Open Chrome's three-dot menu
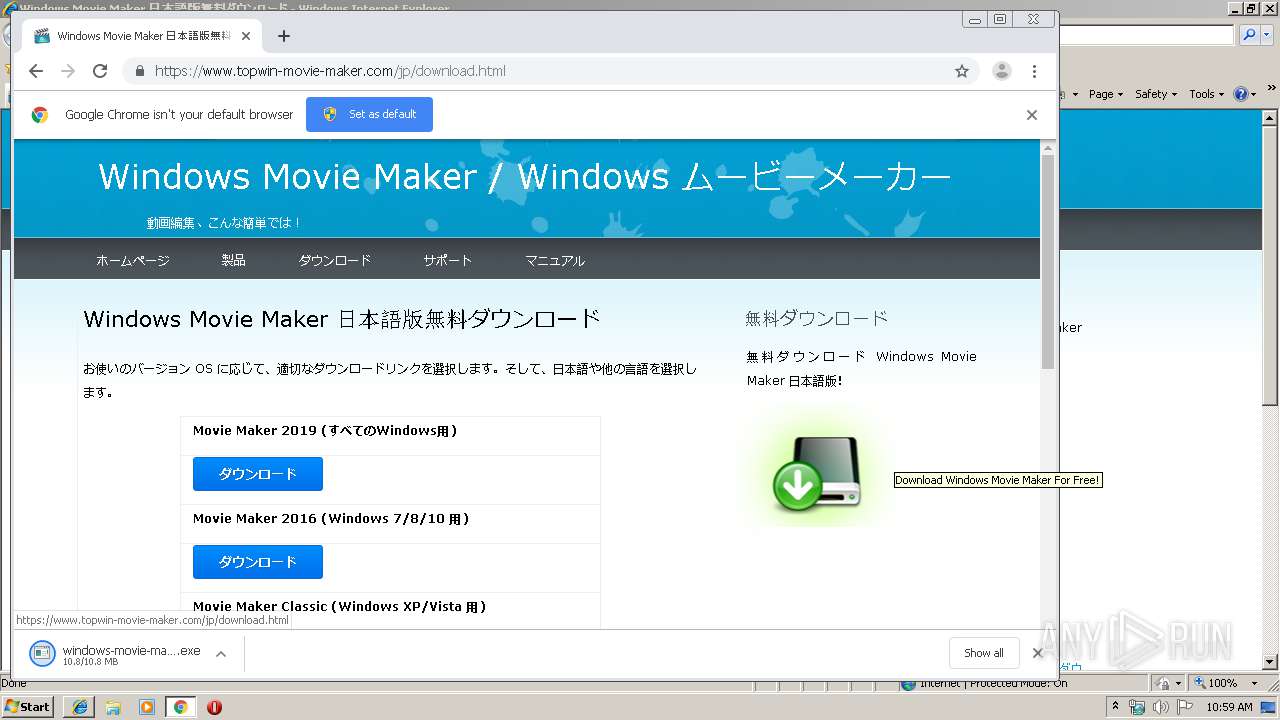Viewport: 1280px width, 720px height. click(1034, 71)
